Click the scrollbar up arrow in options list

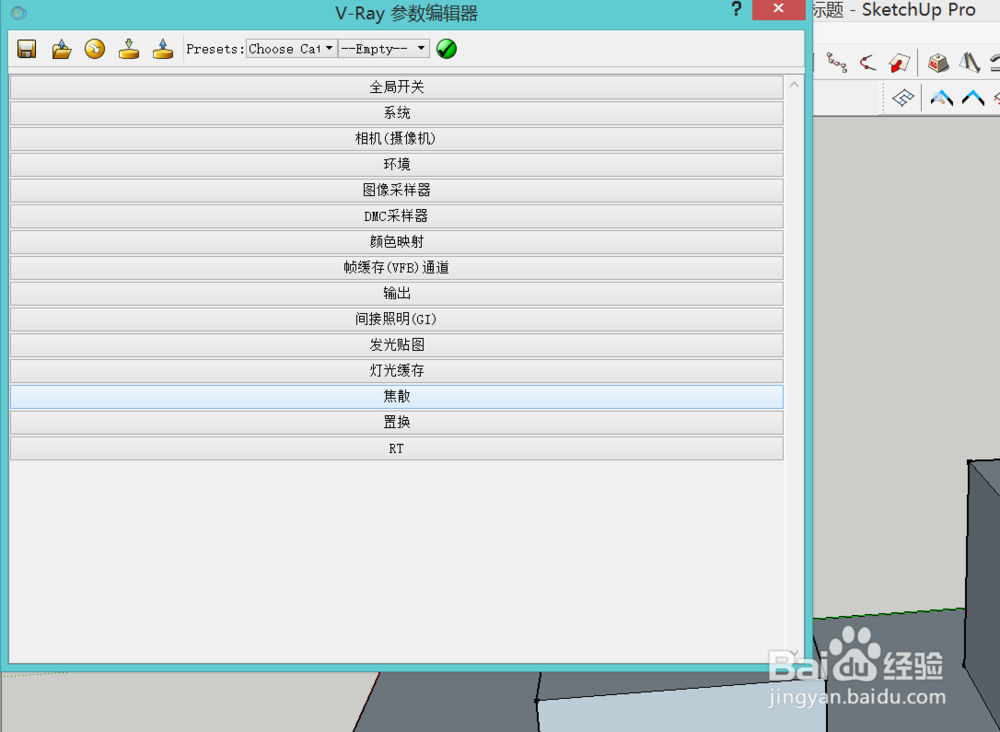[794, 84]
